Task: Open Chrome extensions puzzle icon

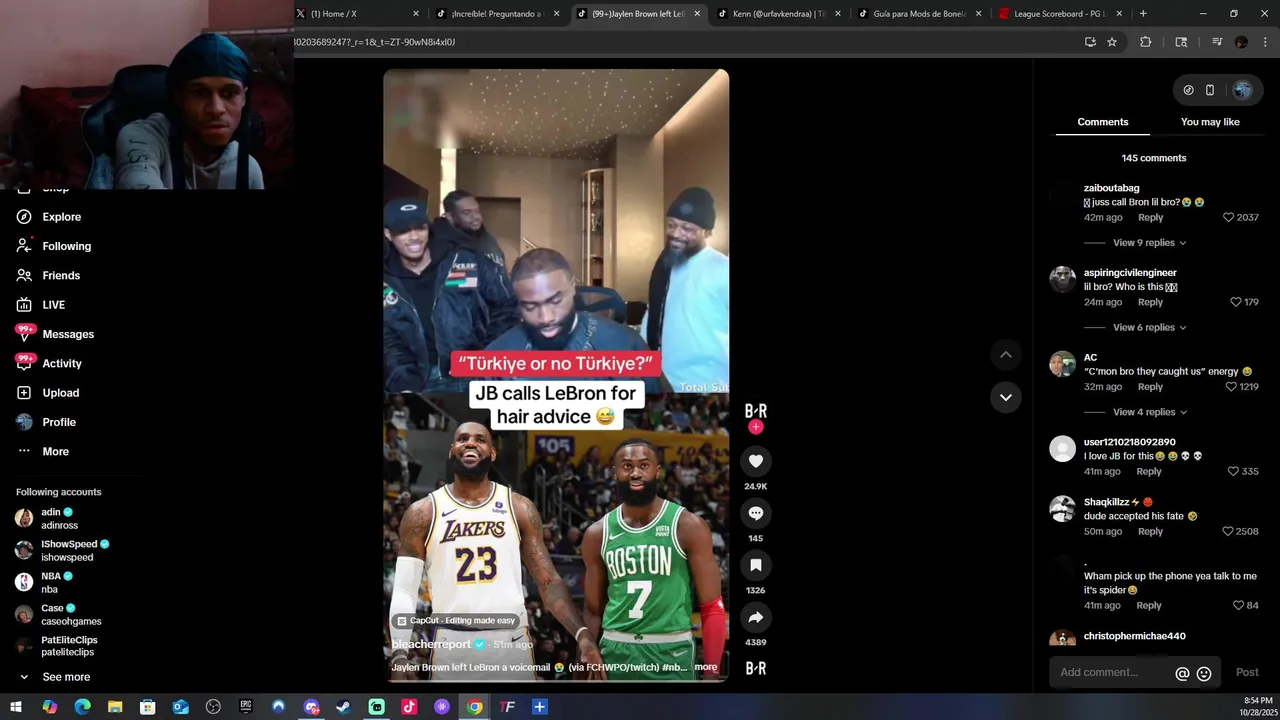Action: pos(1146,42)
